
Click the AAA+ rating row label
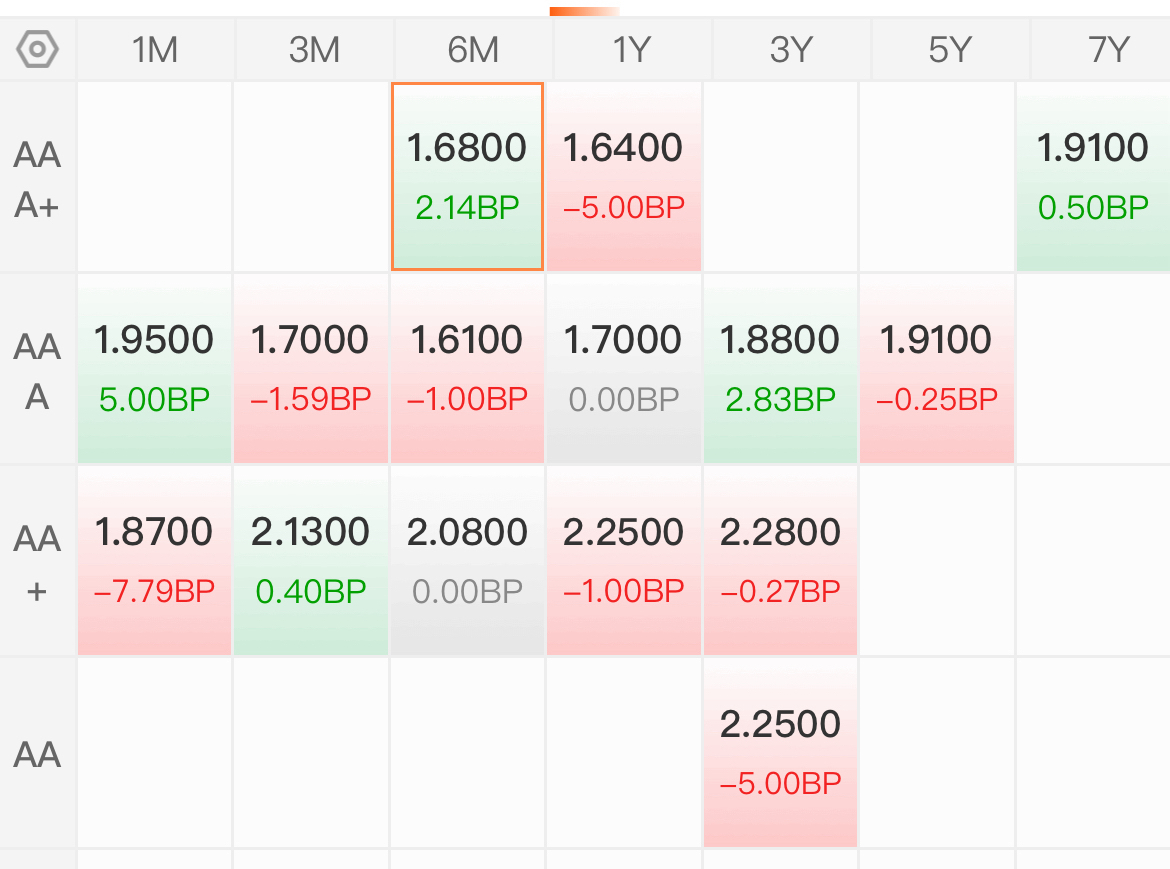click(37, 179)
